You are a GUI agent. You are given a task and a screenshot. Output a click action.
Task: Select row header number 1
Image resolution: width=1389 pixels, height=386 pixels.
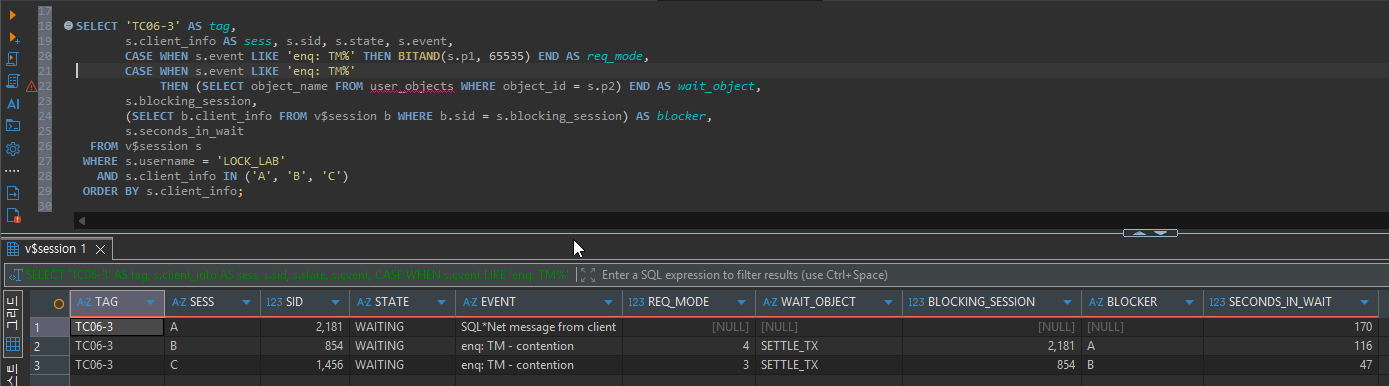coord(49,327)
